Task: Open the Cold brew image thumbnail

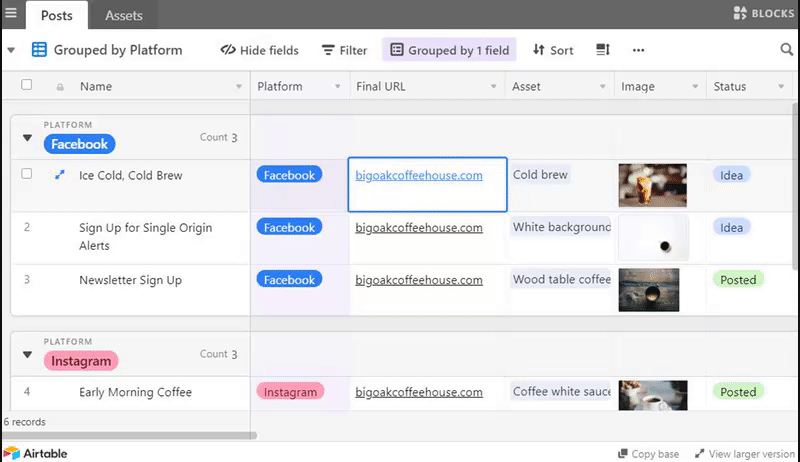Action: pyautogui.click(x=652, y=185)
